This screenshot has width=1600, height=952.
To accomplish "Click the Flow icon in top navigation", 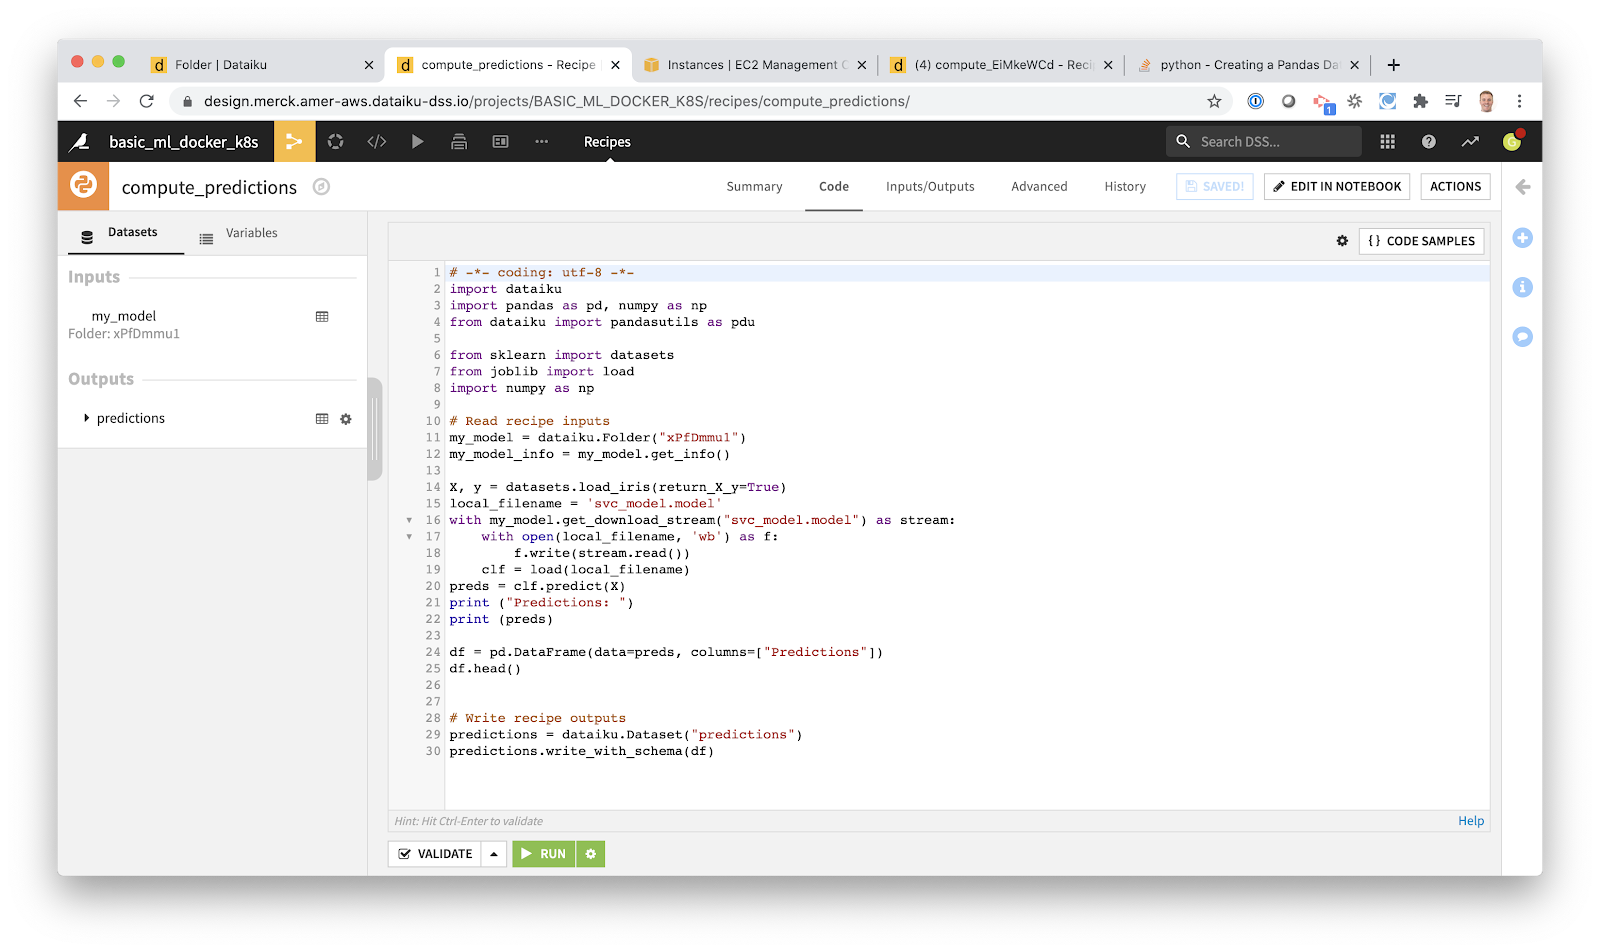I will pyautogui.click(x=294, y=142).
